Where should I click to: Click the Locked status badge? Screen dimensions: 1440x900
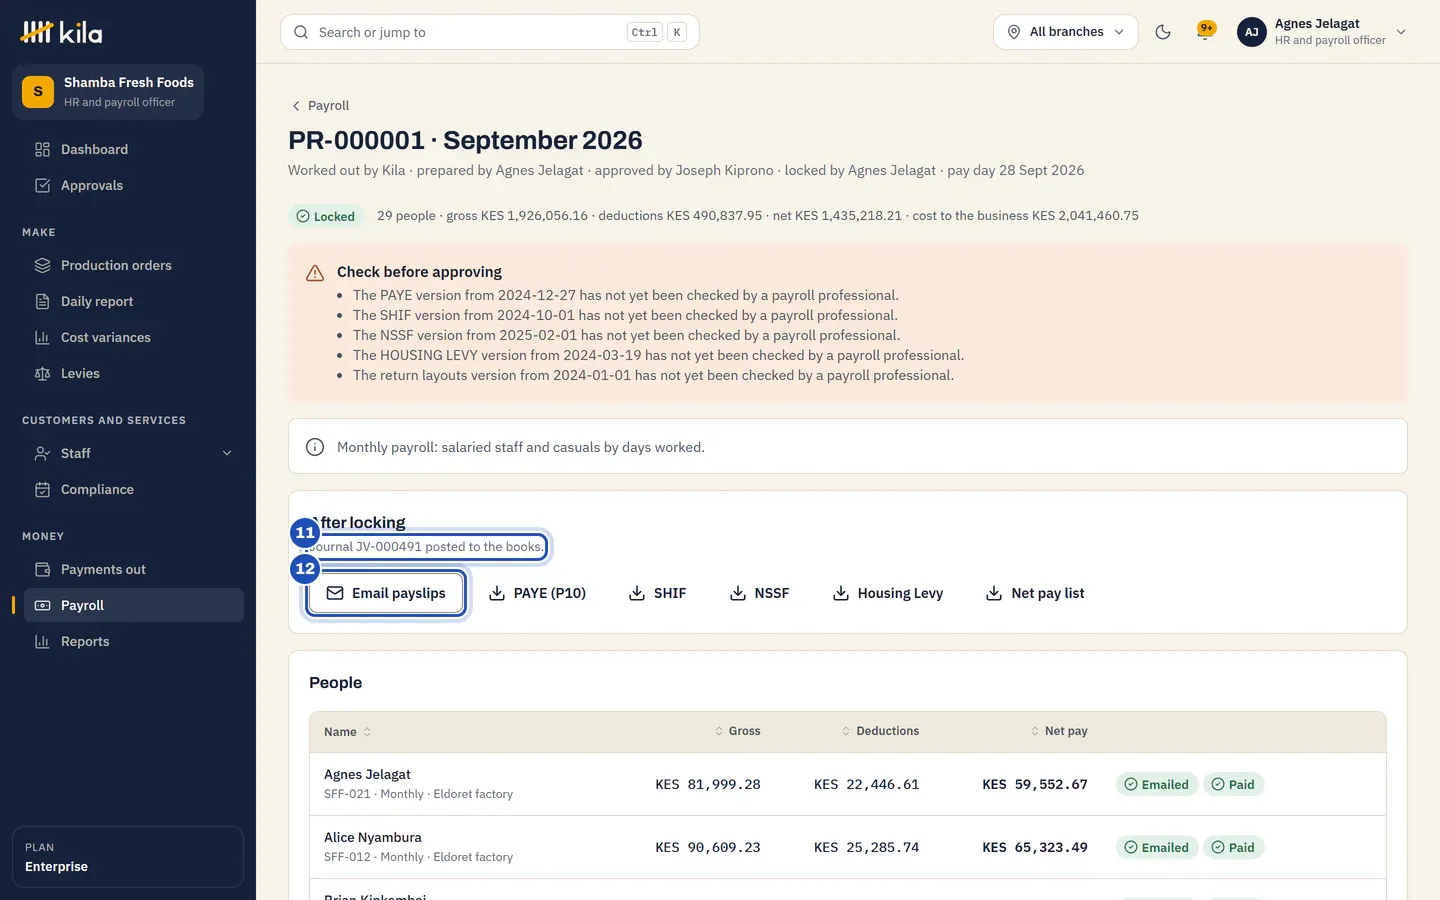coord(326,216)
